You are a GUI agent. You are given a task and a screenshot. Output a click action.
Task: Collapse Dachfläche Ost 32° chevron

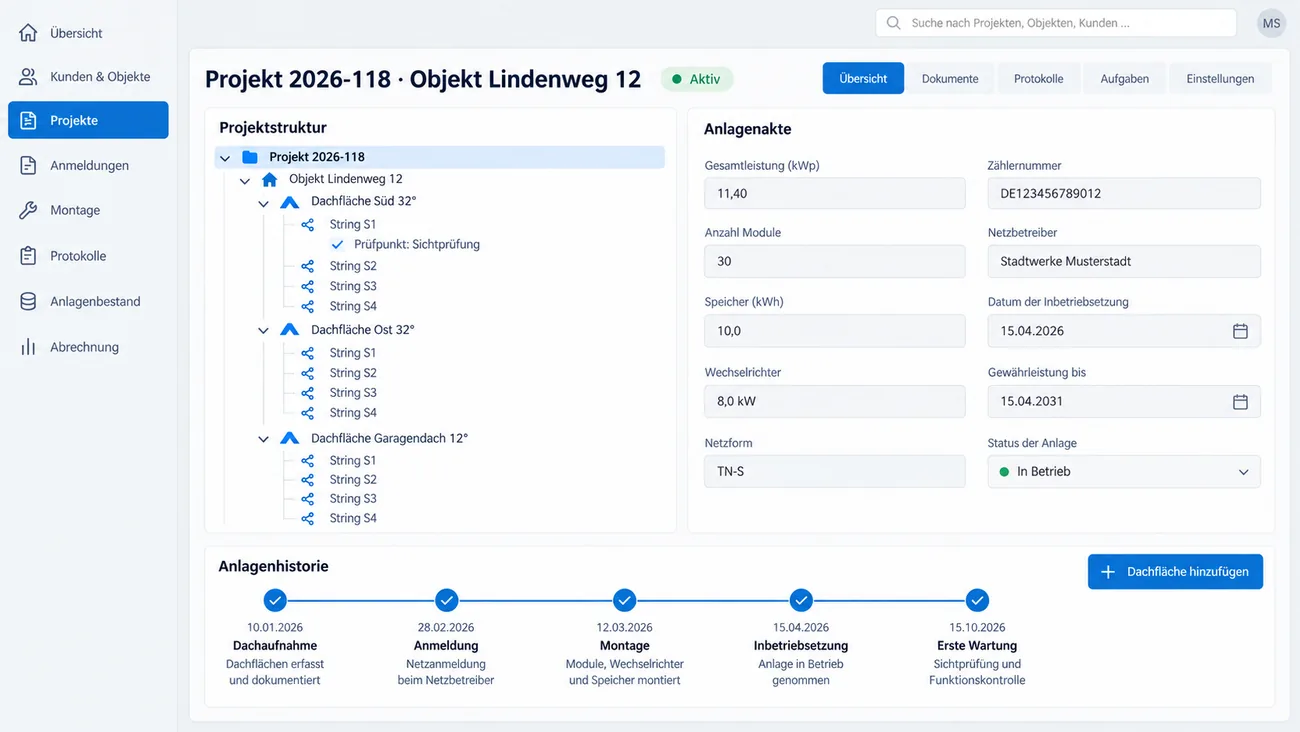point(264,331)
